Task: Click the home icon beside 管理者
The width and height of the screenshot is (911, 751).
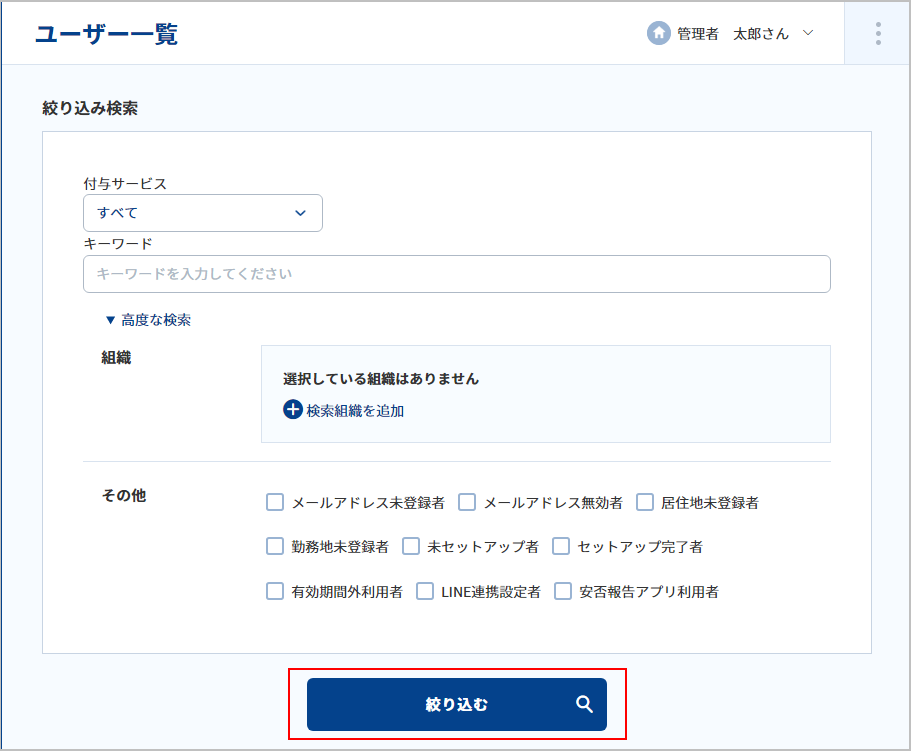Action: click(x=658, y=33)
